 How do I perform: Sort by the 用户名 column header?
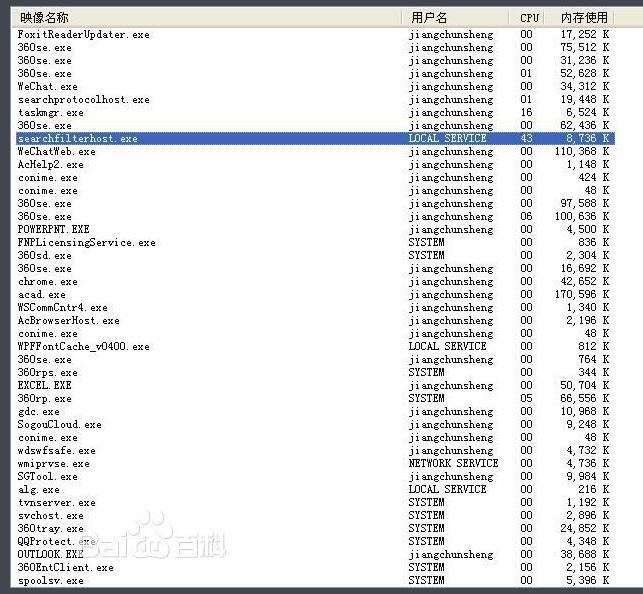pos(455,18)
